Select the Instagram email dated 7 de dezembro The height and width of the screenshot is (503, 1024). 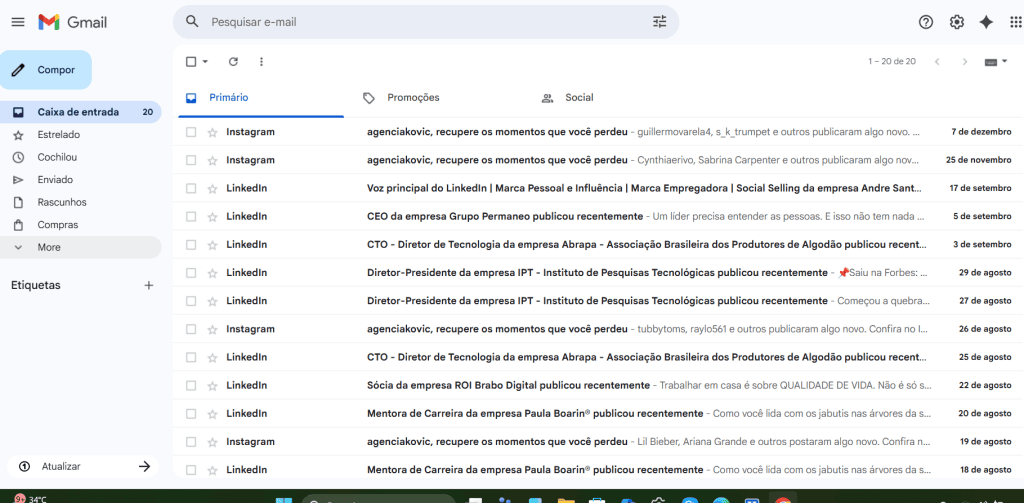[x=191, y=132]
